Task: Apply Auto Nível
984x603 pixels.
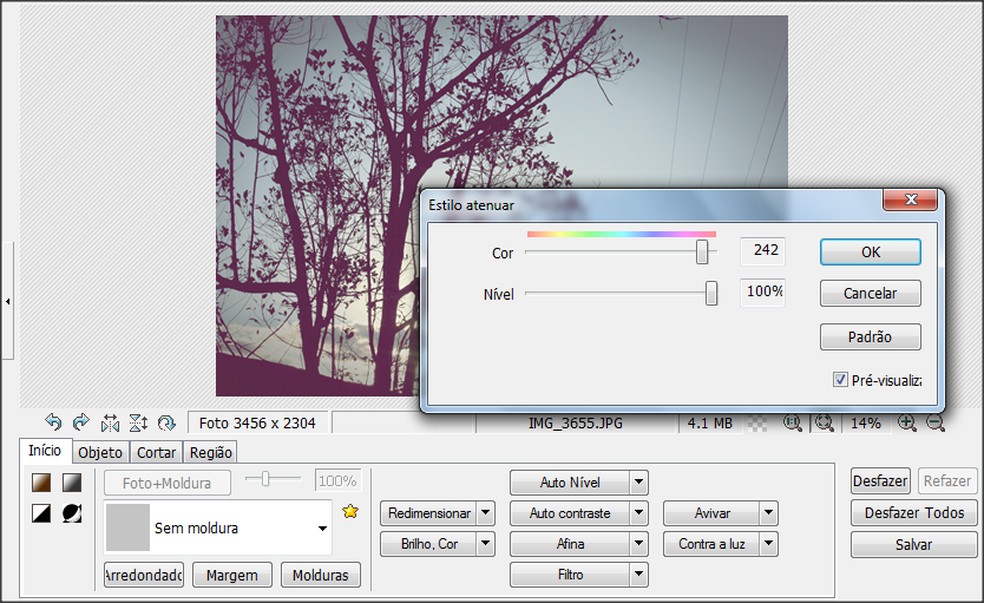Action: 570,482
